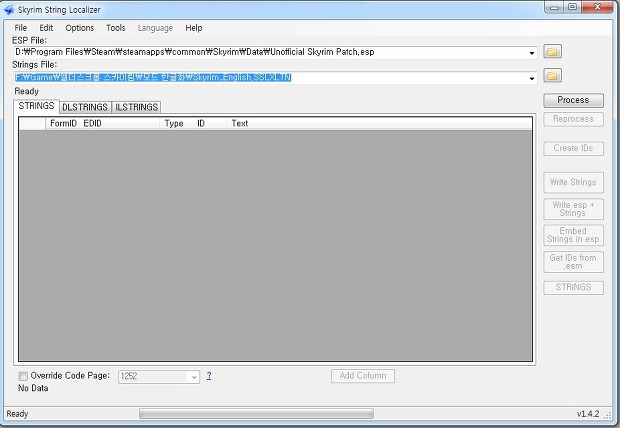Viewport: 620px width, 428px height.
Task: Switch to the STRINGS tab
Action: 36,106
